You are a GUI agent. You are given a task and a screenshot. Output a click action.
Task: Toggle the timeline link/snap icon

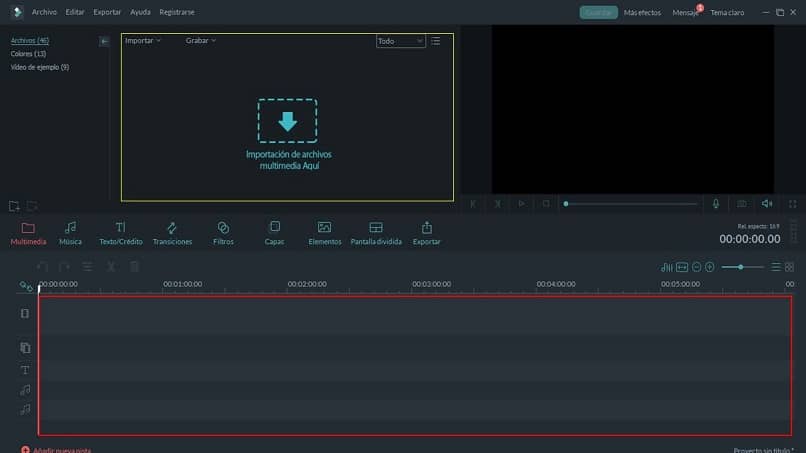26,286
